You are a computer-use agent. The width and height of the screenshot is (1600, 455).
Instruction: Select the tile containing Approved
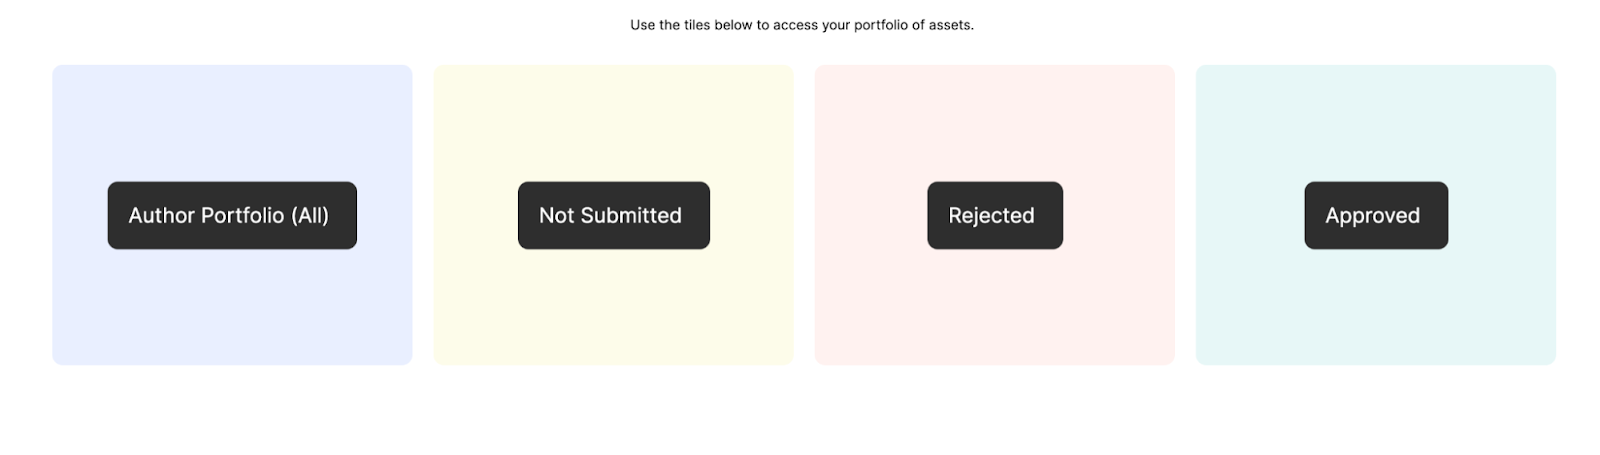(x=1375, y=120)
